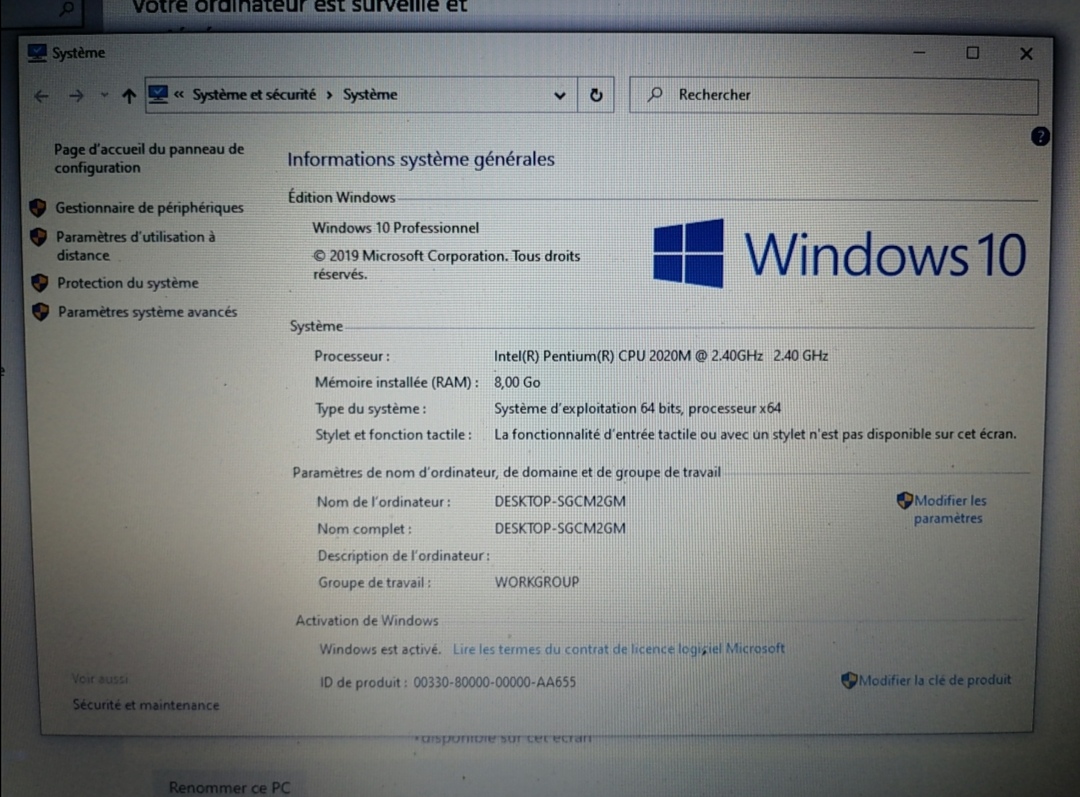This screenshot has width=1080, height=797.
Task: Click shield icon beside Gestionnaire de périphériques
Action: click(38, 207)
